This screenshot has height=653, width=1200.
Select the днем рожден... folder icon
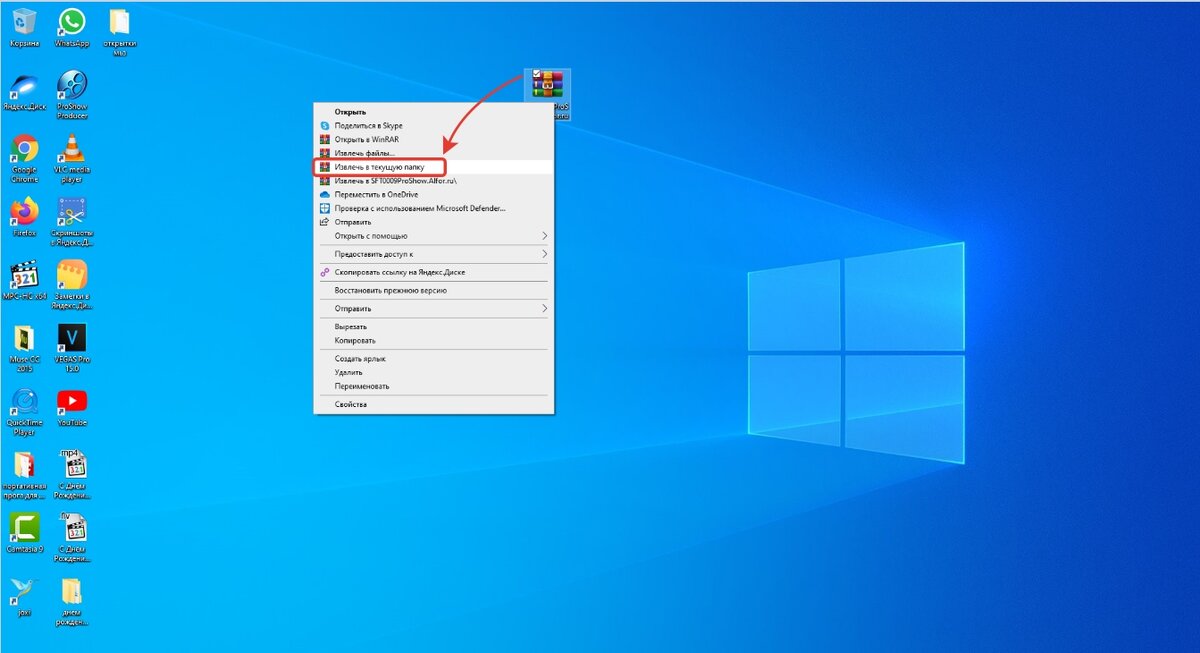coord(71,601)
